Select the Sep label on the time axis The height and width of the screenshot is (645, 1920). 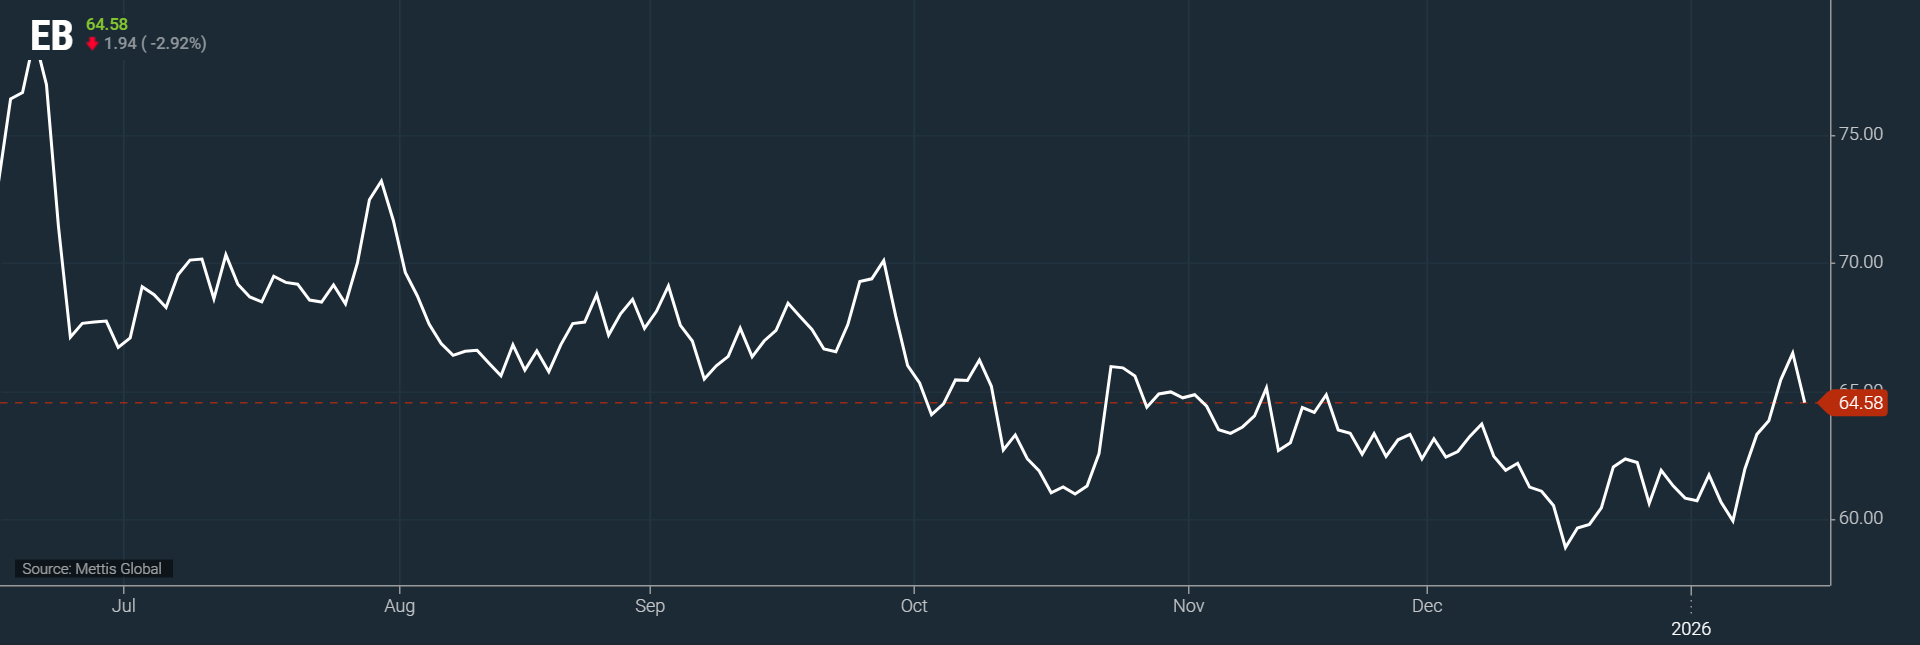point(650,606)
